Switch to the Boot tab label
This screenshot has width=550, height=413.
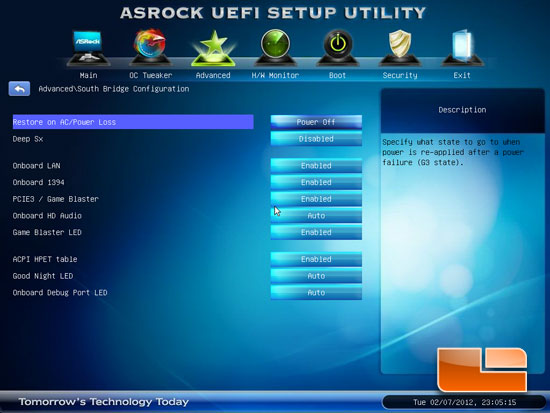(337, 75)
